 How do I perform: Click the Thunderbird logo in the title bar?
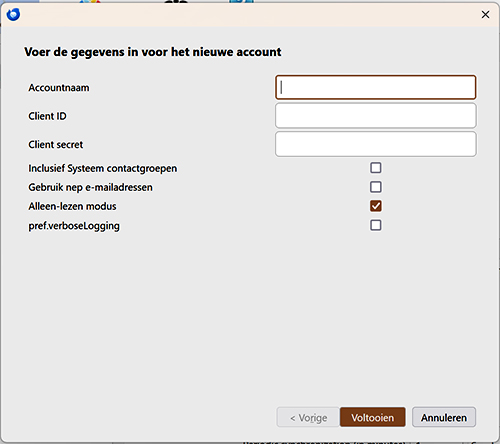click(x=13, y=14)
